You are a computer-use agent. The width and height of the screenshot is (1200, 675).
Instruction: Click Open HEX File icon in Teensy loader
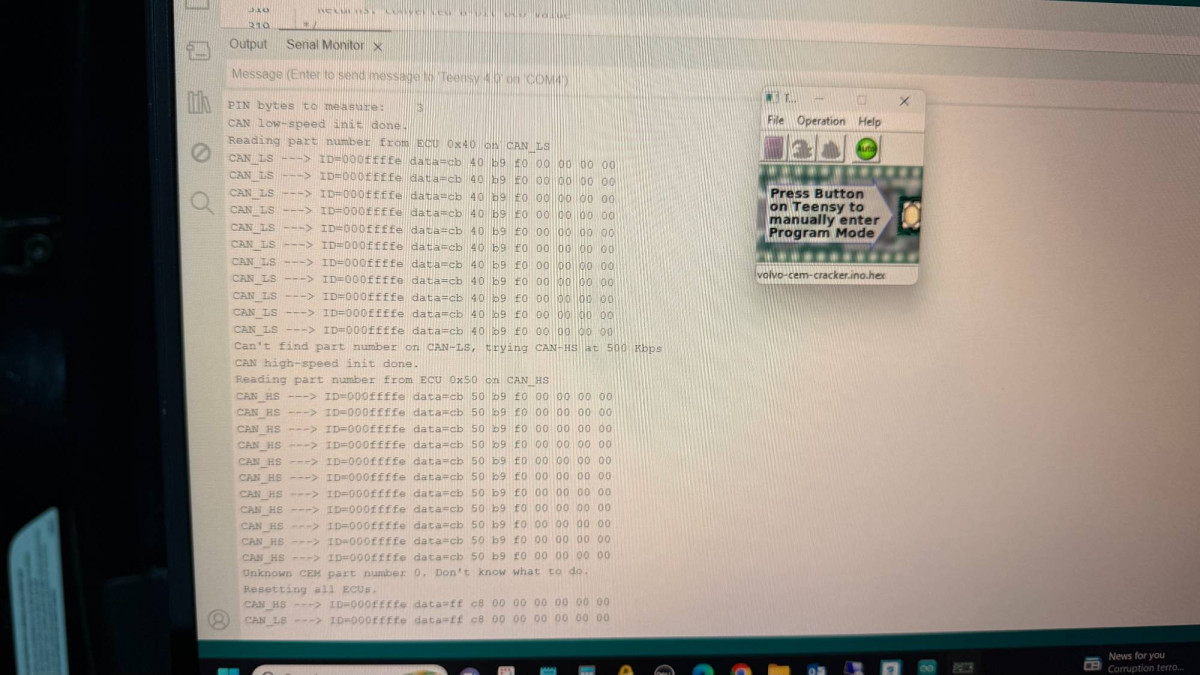pyautogui.click(x=775, y=148)
